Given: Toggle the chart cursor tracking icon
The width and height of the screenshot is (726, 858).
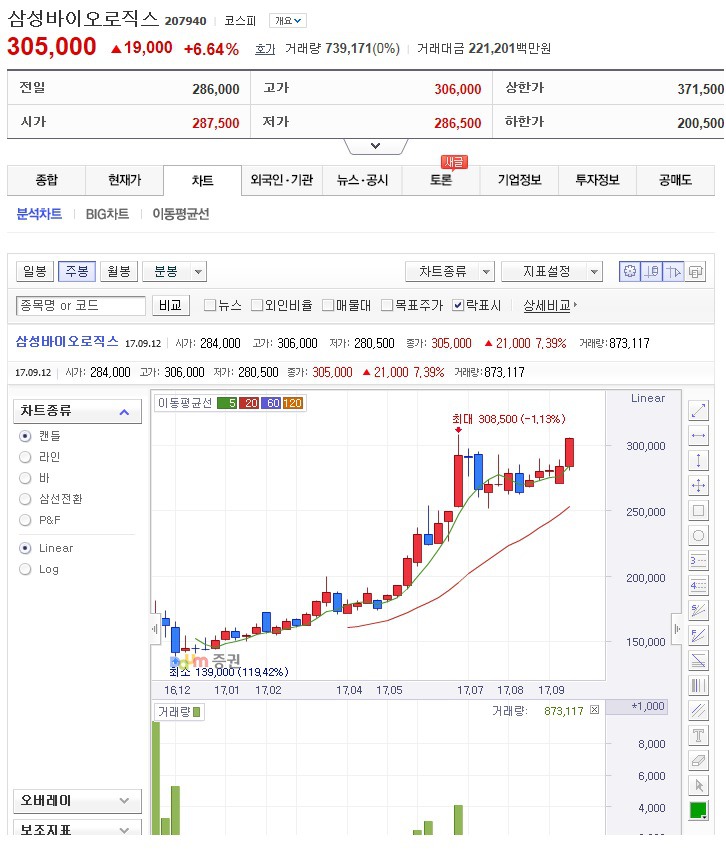Looking at the screenshot, I should 673,271.
